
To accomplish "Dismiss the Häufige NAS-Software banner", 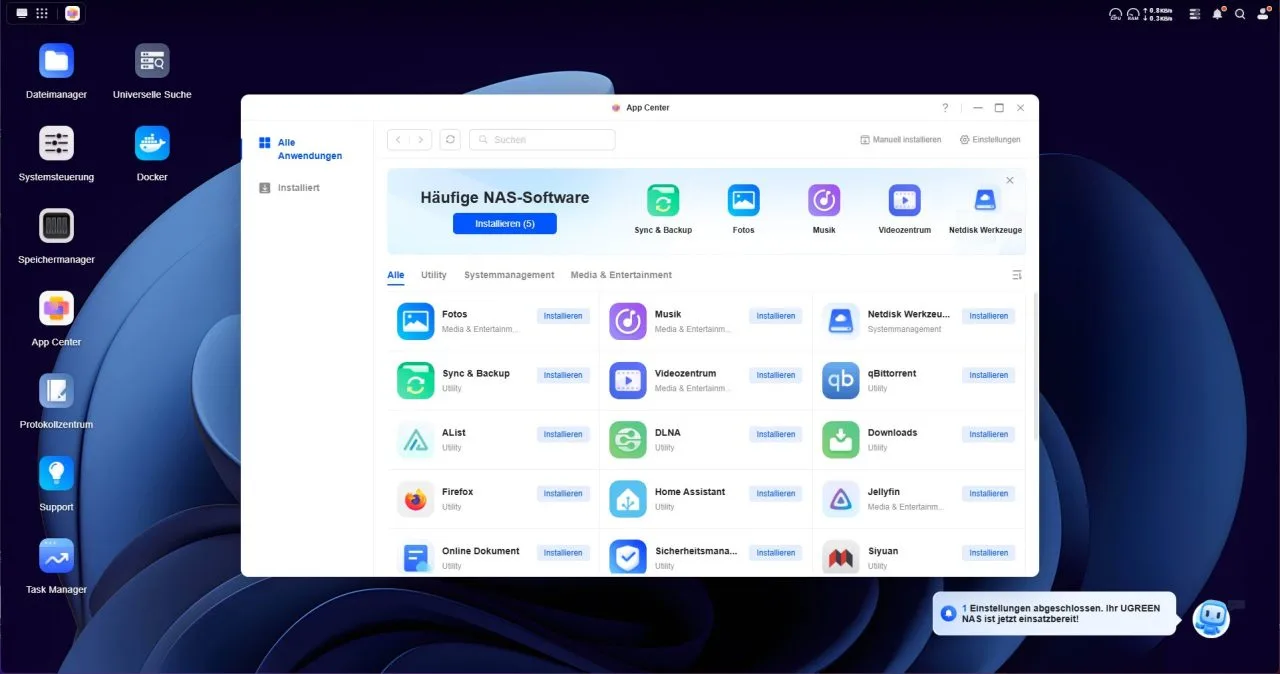I will click(1010, 180).
